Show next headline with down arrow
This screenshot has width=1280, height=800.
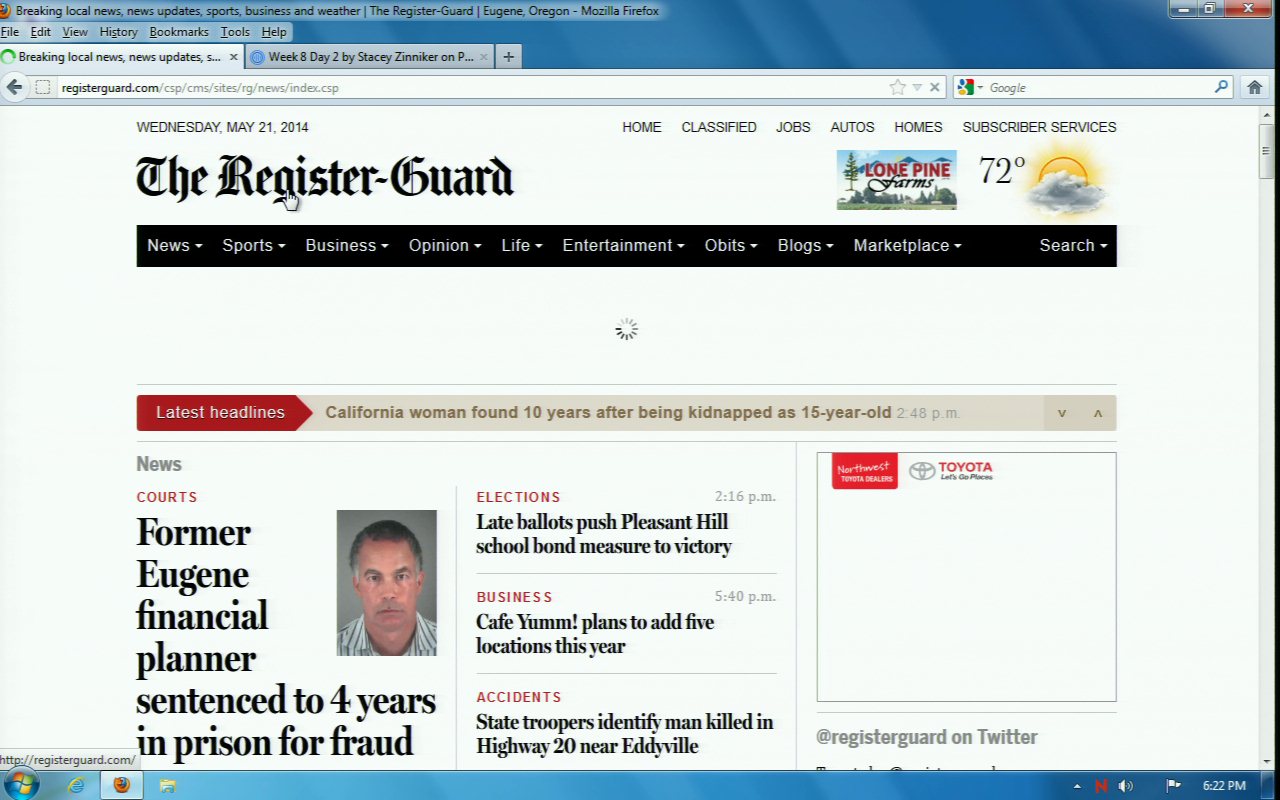pos(1062,413)
